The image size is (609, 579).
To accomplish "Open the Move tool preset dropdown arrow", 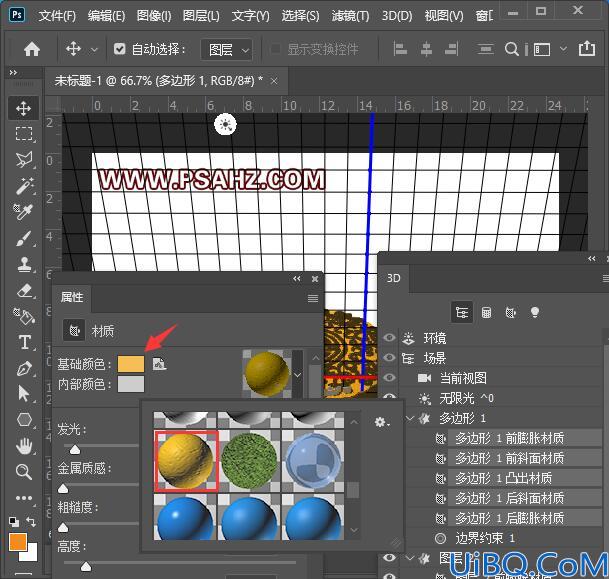I will [94, 50].
